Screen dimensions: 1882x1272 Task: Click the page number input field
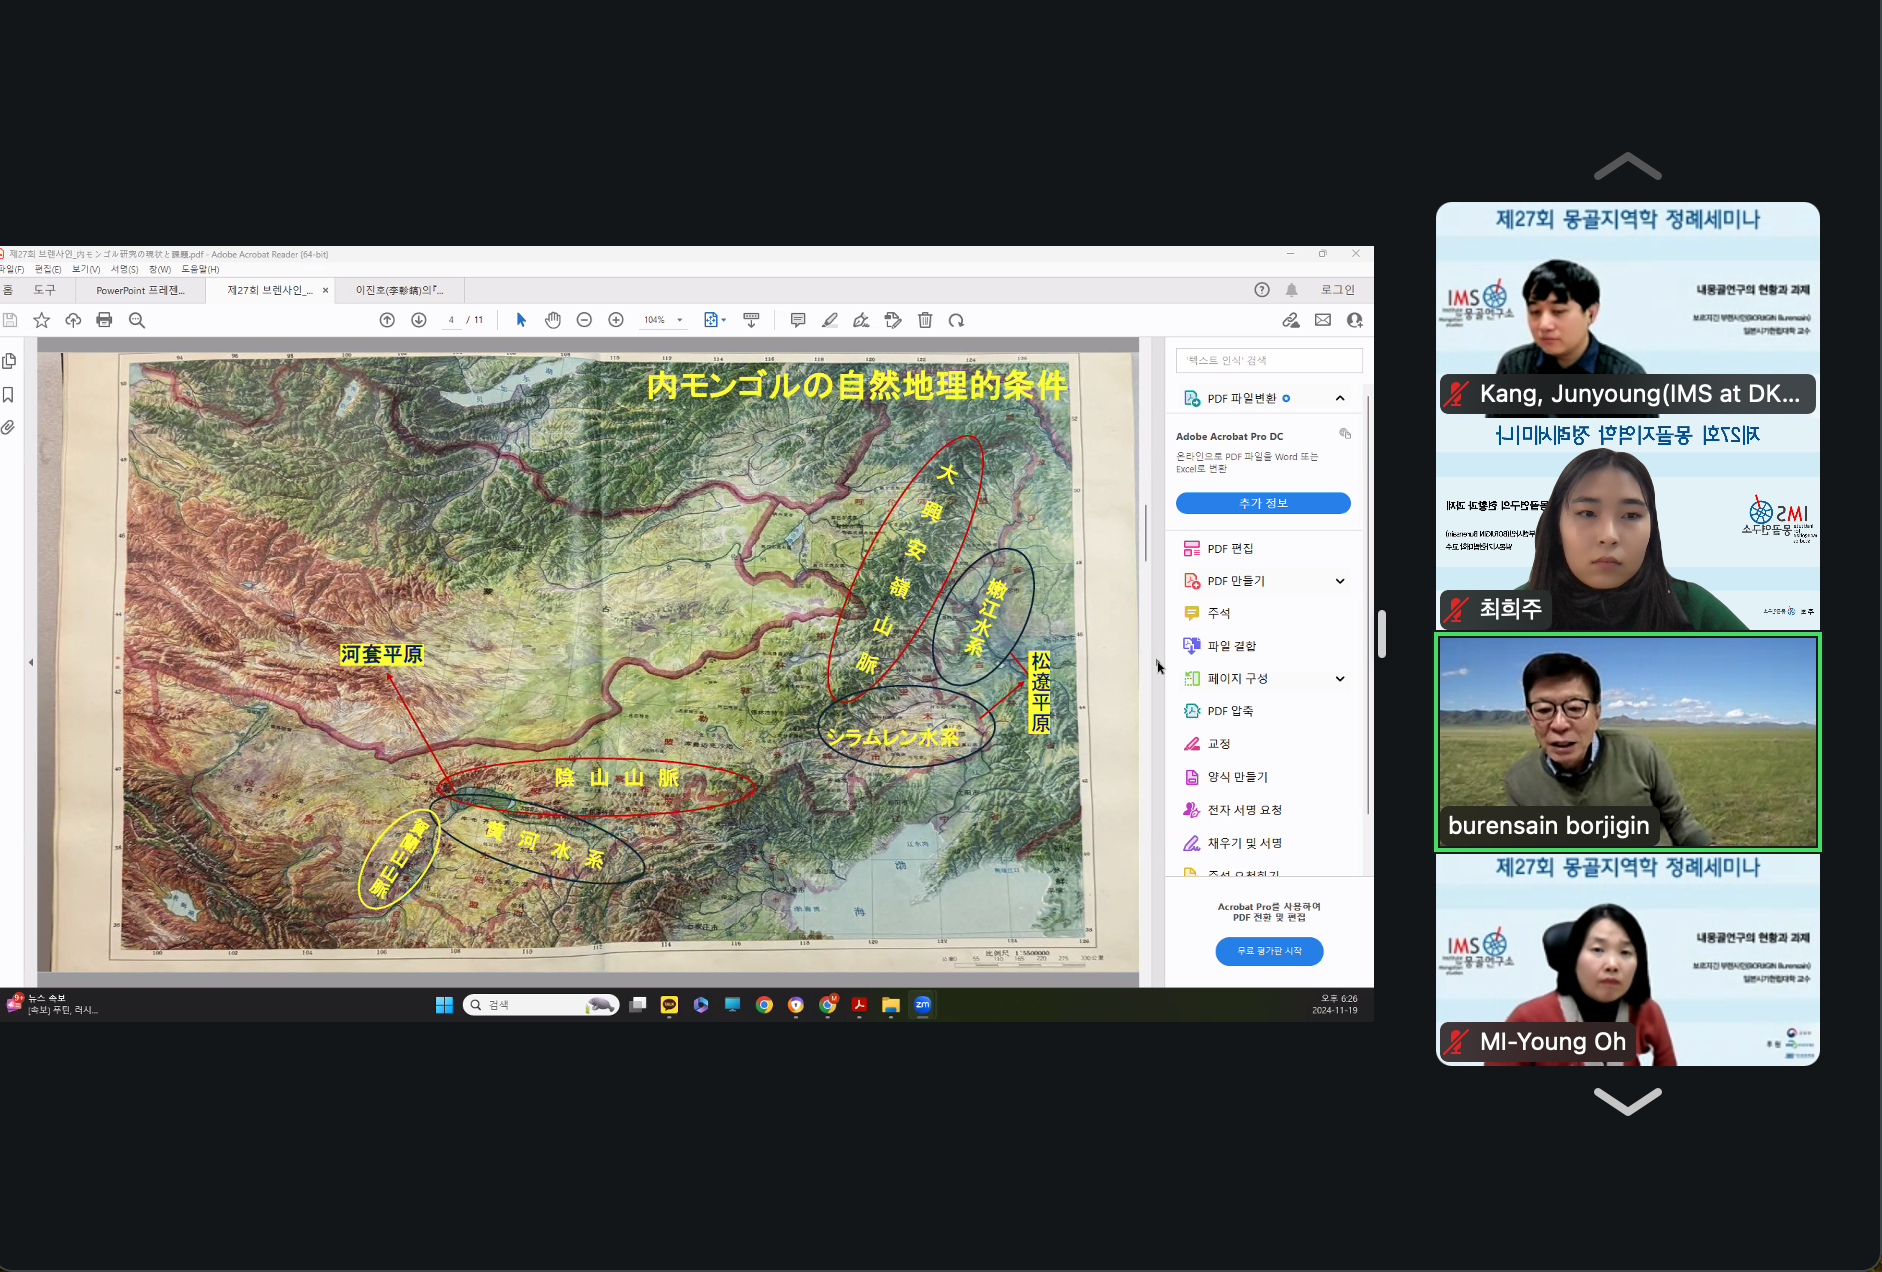[x=451, y=320]
